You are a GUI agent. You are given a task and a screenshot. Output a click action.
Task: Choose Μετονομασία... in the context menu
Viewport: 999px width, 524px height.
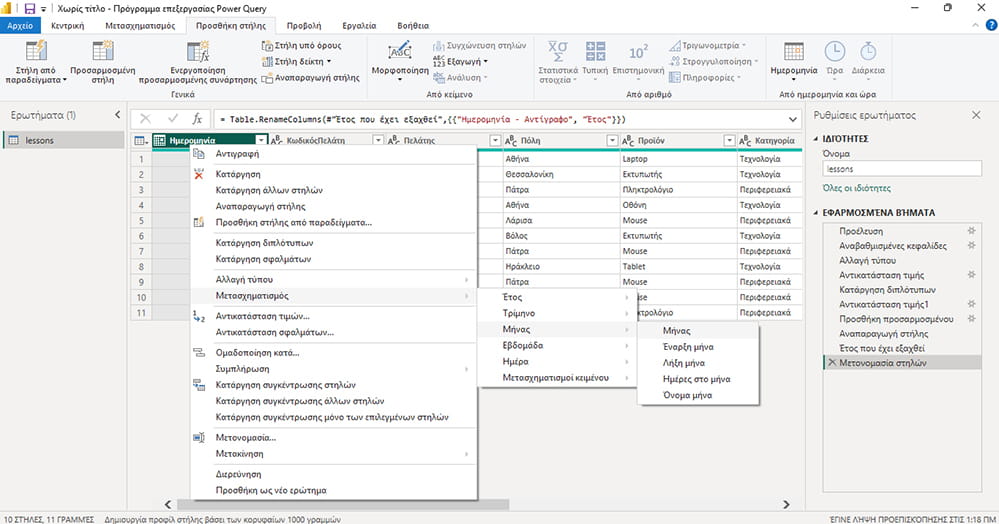(334, 437)
